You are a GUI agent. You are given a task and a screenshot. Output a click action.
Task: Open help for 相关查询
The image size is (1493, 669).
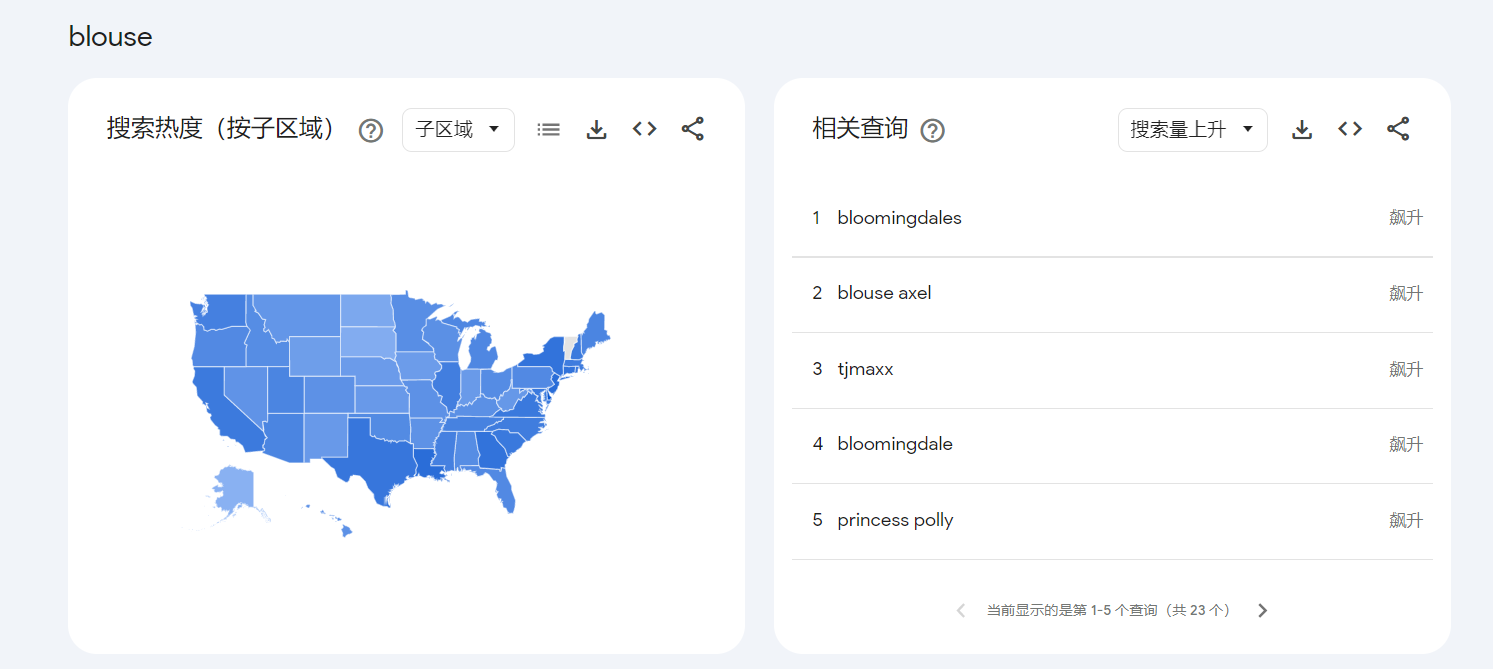[x=932, y=130]
